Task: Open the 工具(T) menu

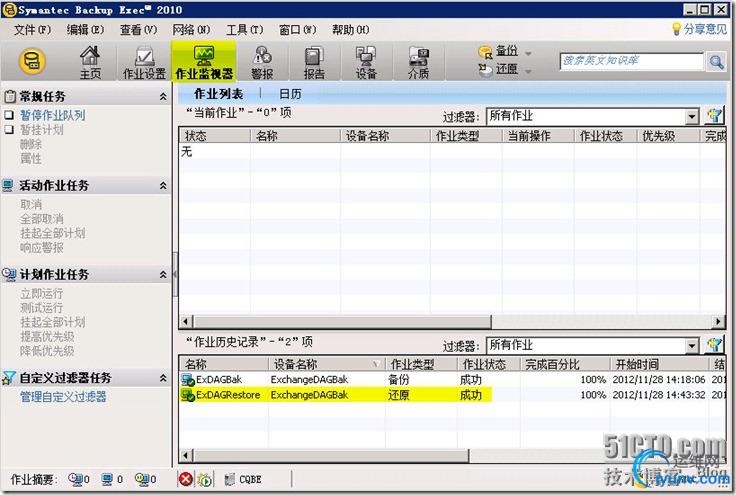Action: [245, 30]
